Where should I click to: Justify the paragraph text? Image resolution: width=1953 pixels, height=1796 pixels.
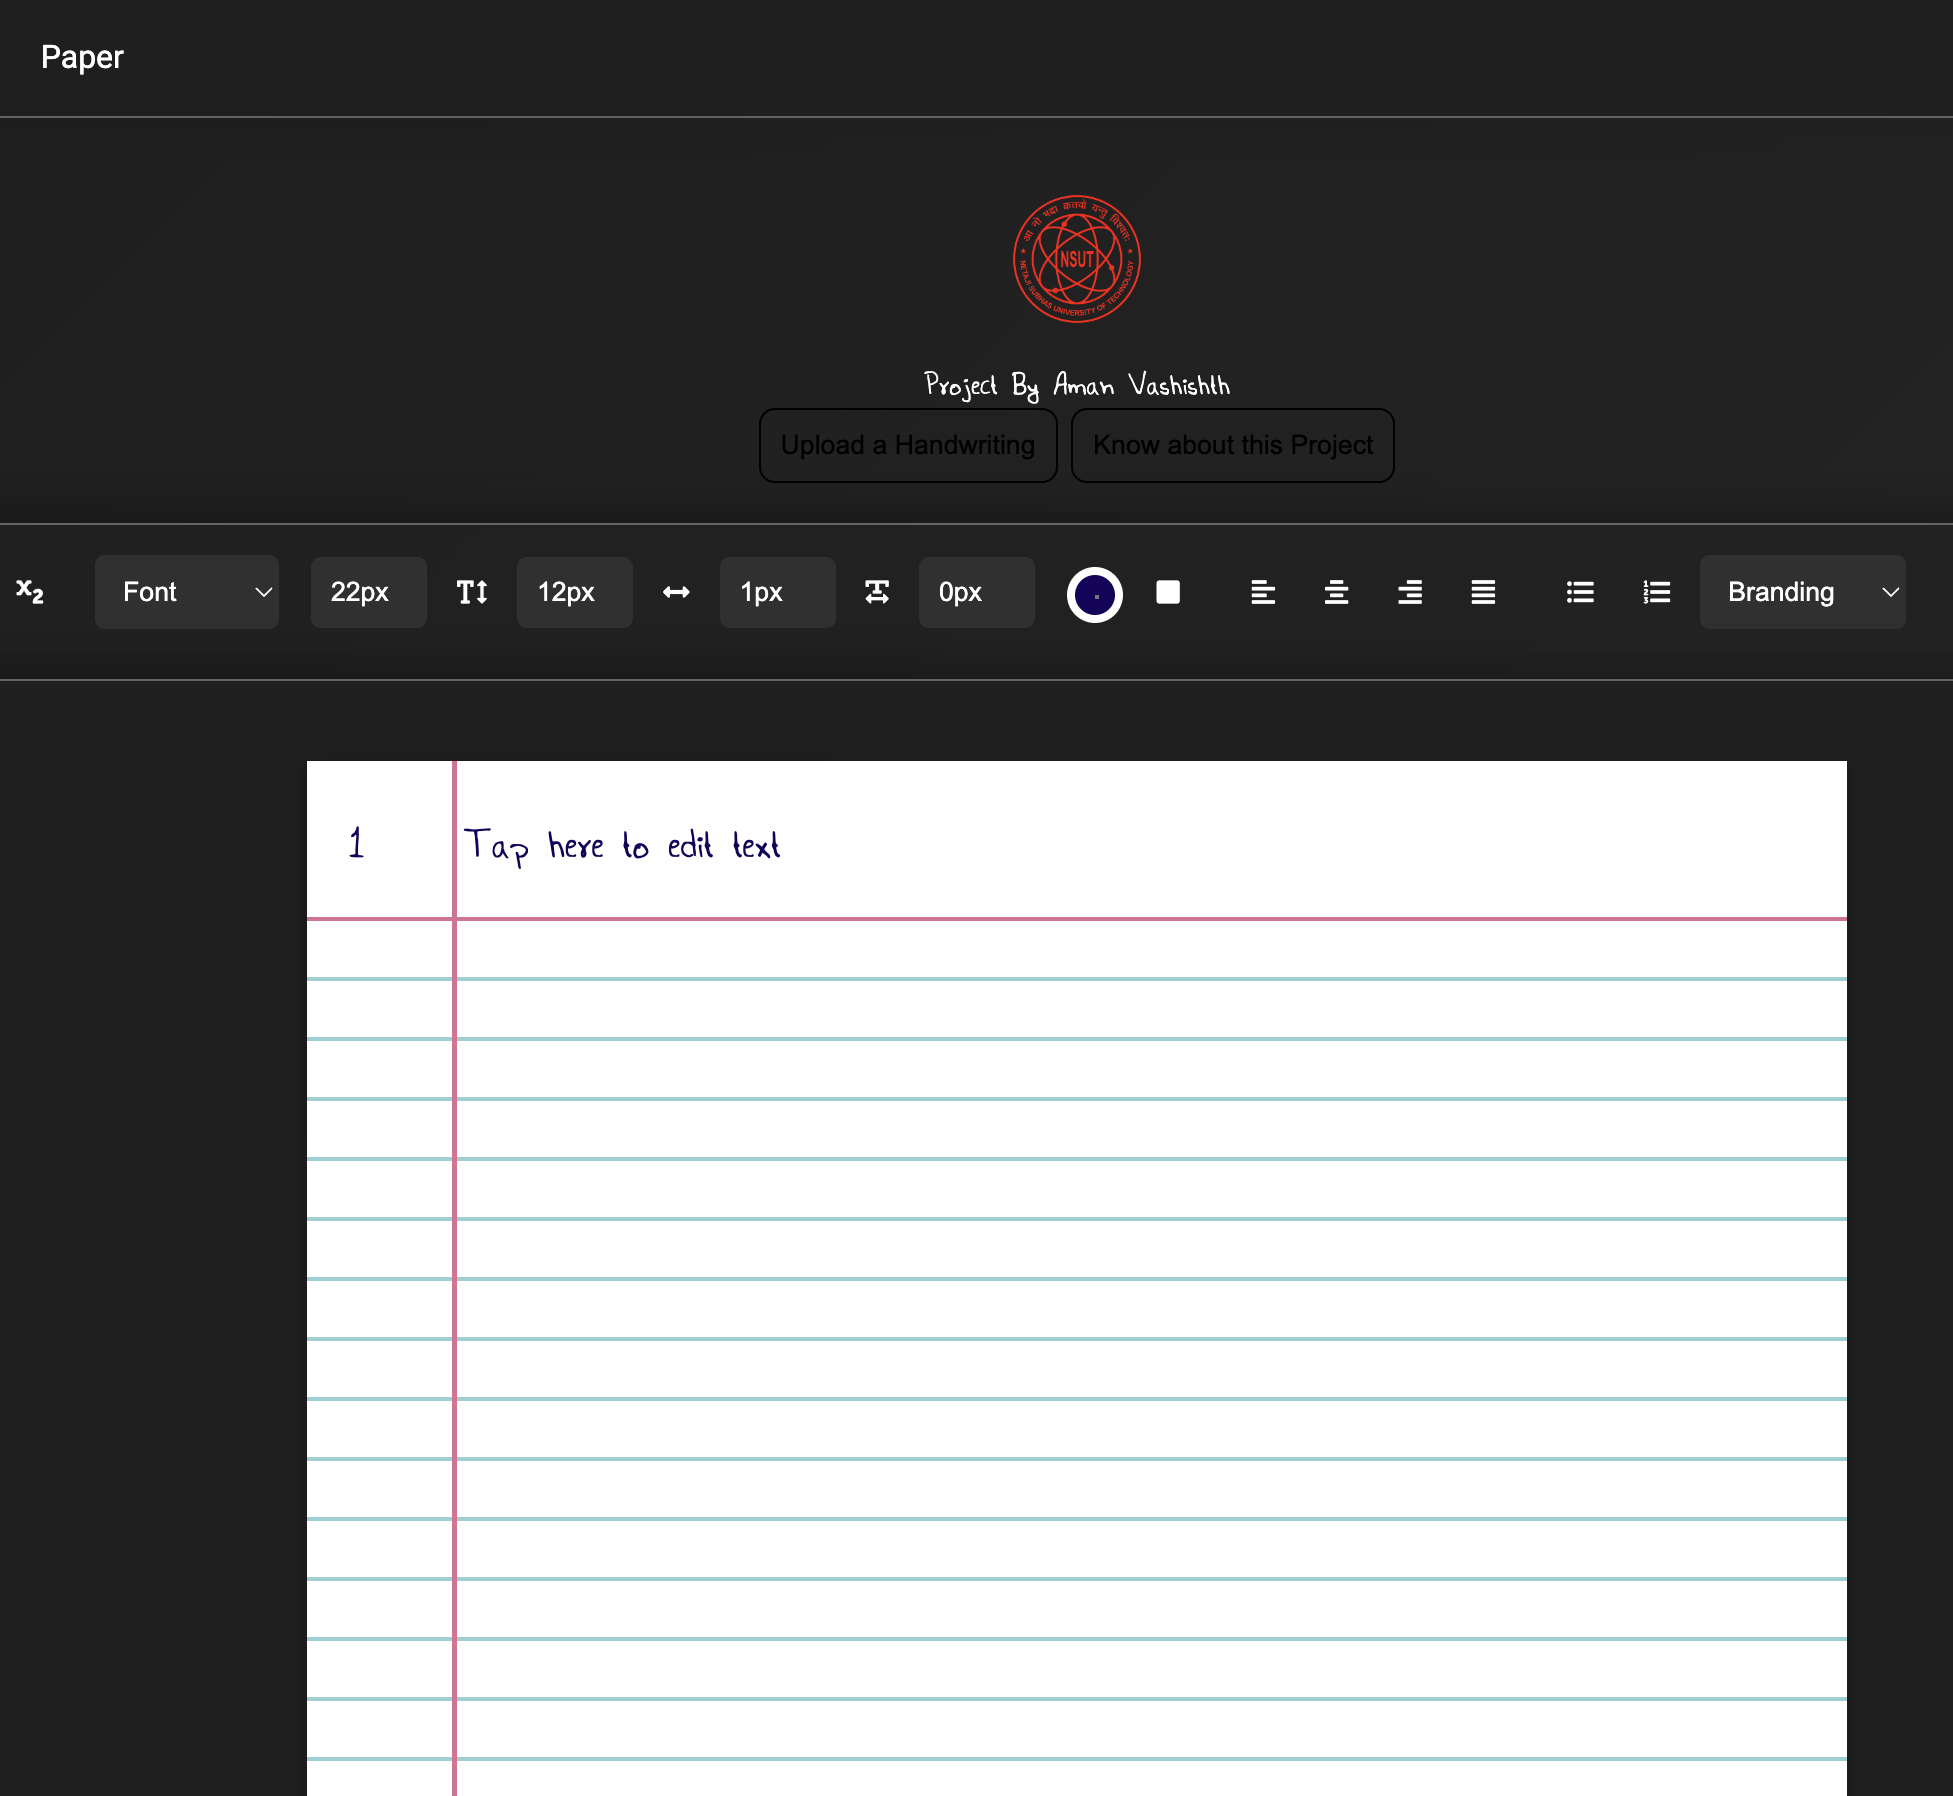click(1483, 592)
